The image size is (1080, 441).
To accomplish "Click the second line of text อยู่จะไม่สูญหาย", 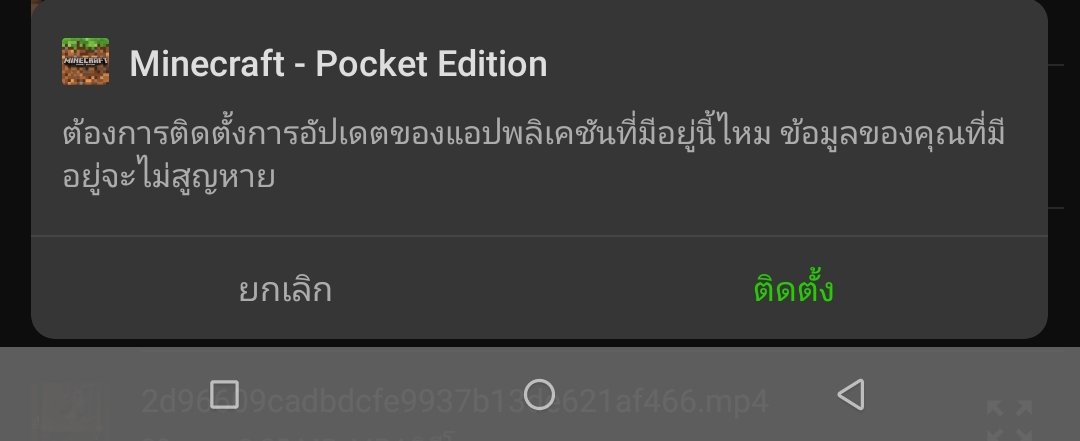I will (169, 176).
